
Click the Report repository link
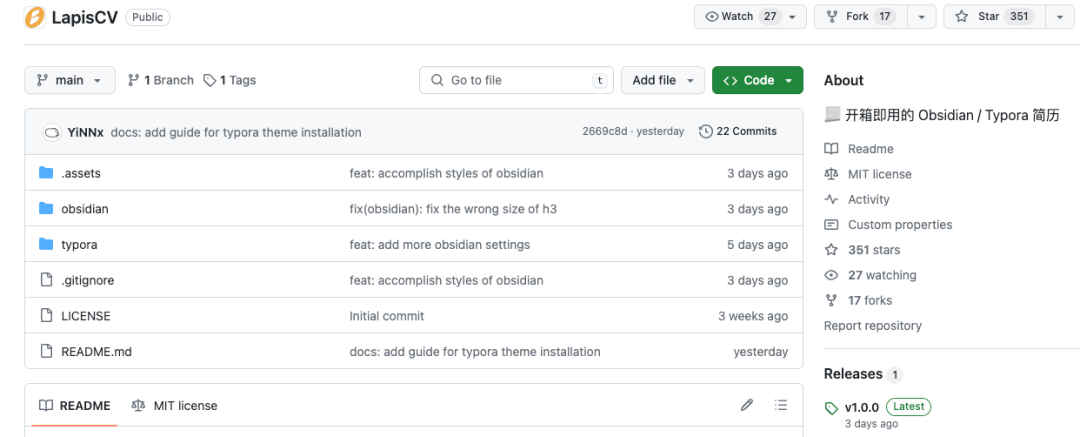pos(872,326)
